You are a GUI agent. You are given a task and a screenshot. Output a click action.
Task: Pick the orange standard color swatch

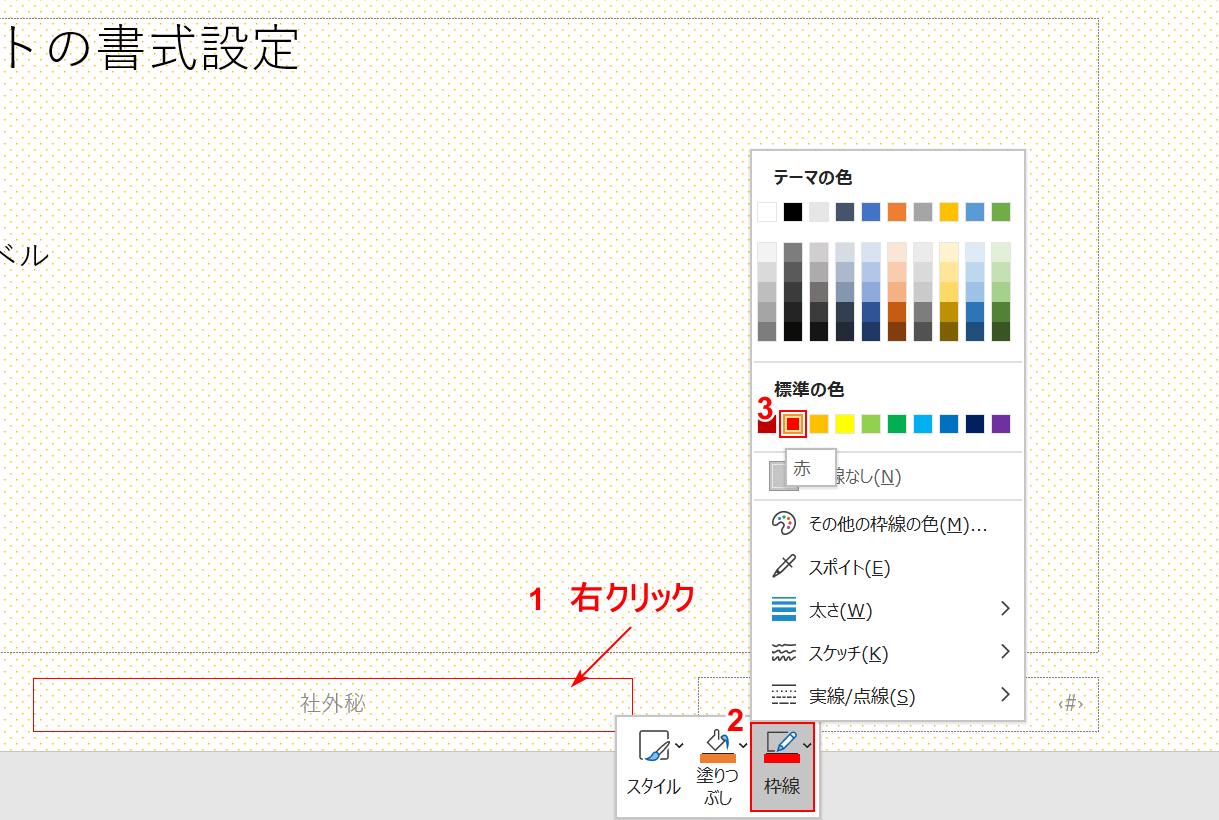[x=819, y=424]
